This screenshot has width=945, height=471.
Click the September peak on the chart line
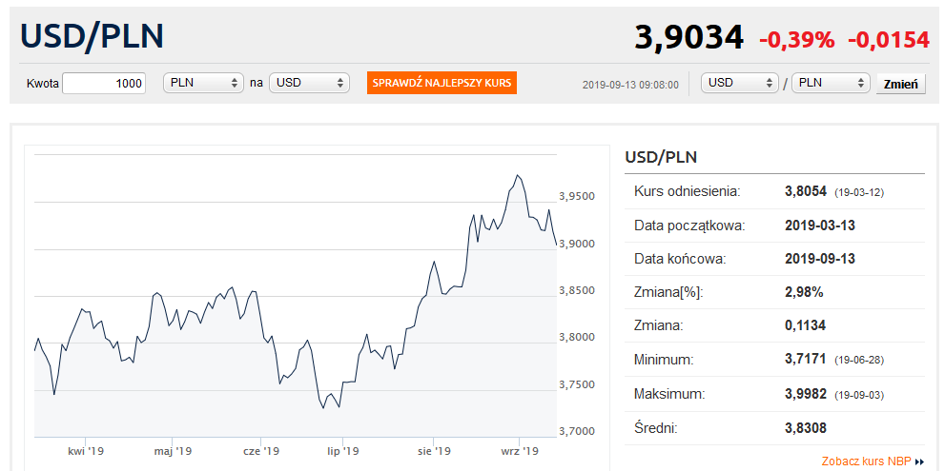pos(518,175)
